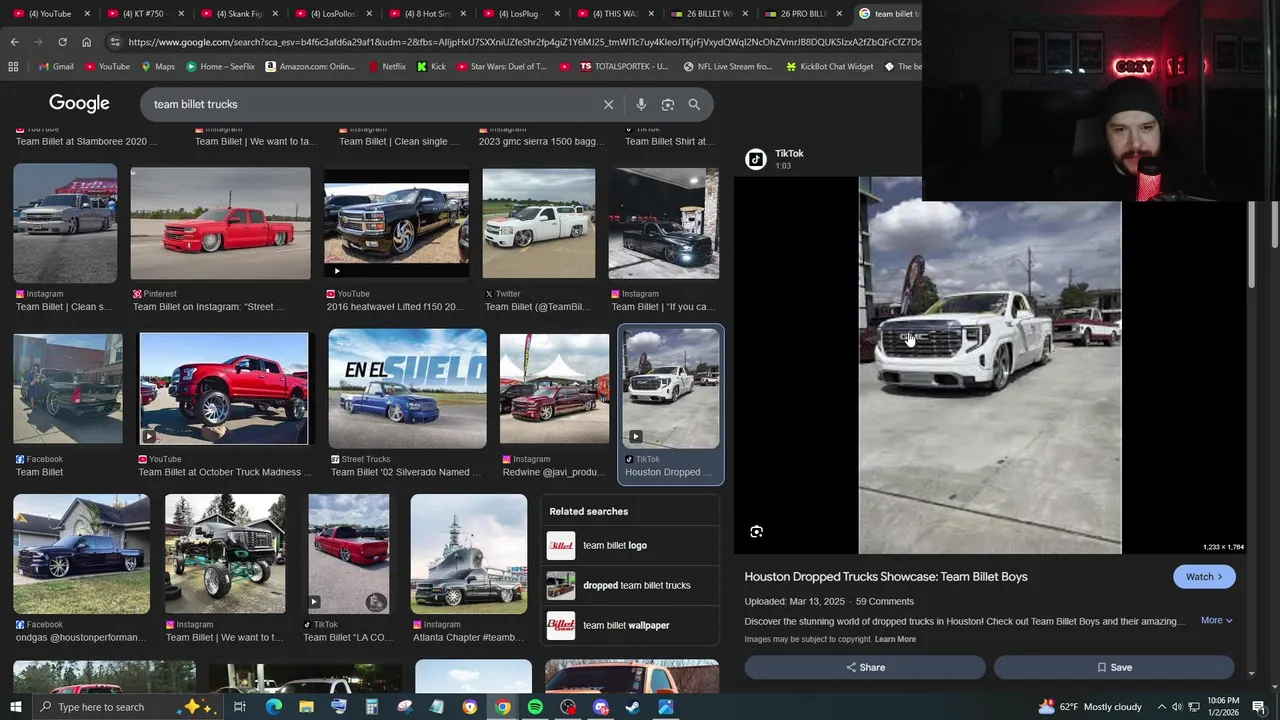The height and width of the screenshot is (720, 1280).
Task: Launch Microsoft Edge from taskbar
Action: (x=273, y=707)
